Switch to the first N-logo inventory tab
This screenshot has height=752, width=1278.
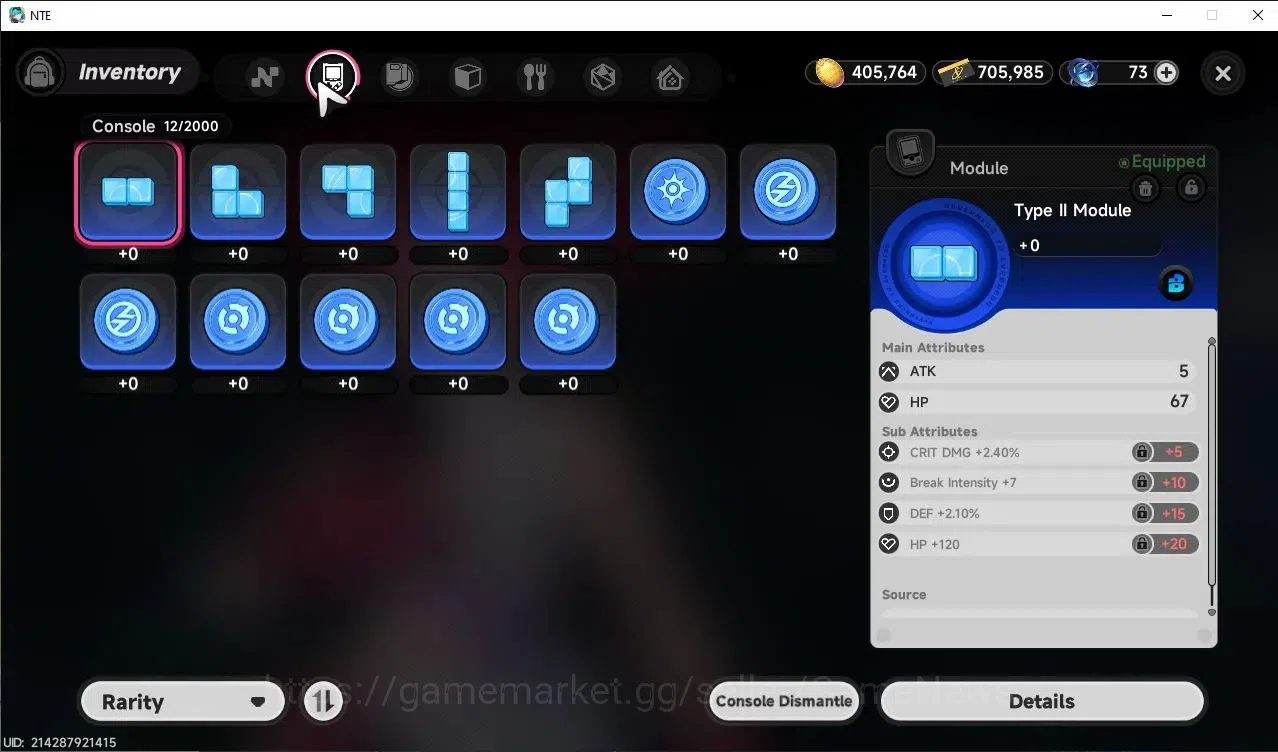265,77
